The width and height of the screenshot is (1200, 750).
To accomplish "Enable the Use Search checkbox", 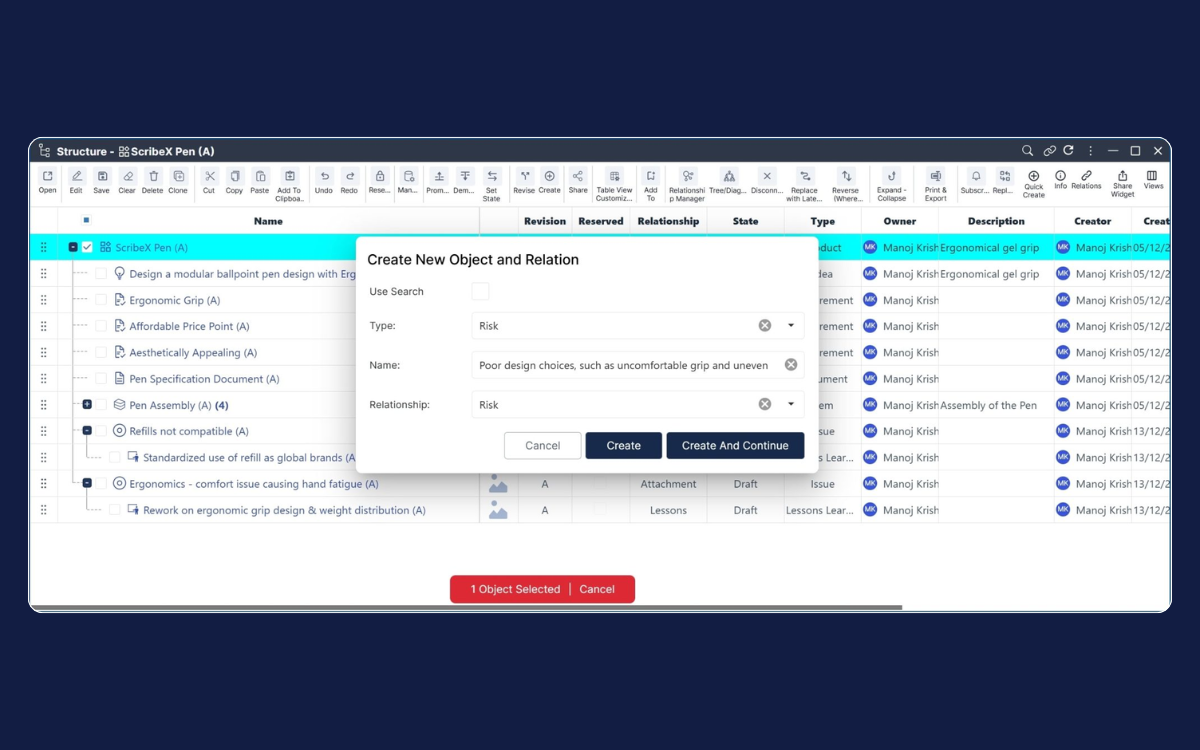I will 480,291.
